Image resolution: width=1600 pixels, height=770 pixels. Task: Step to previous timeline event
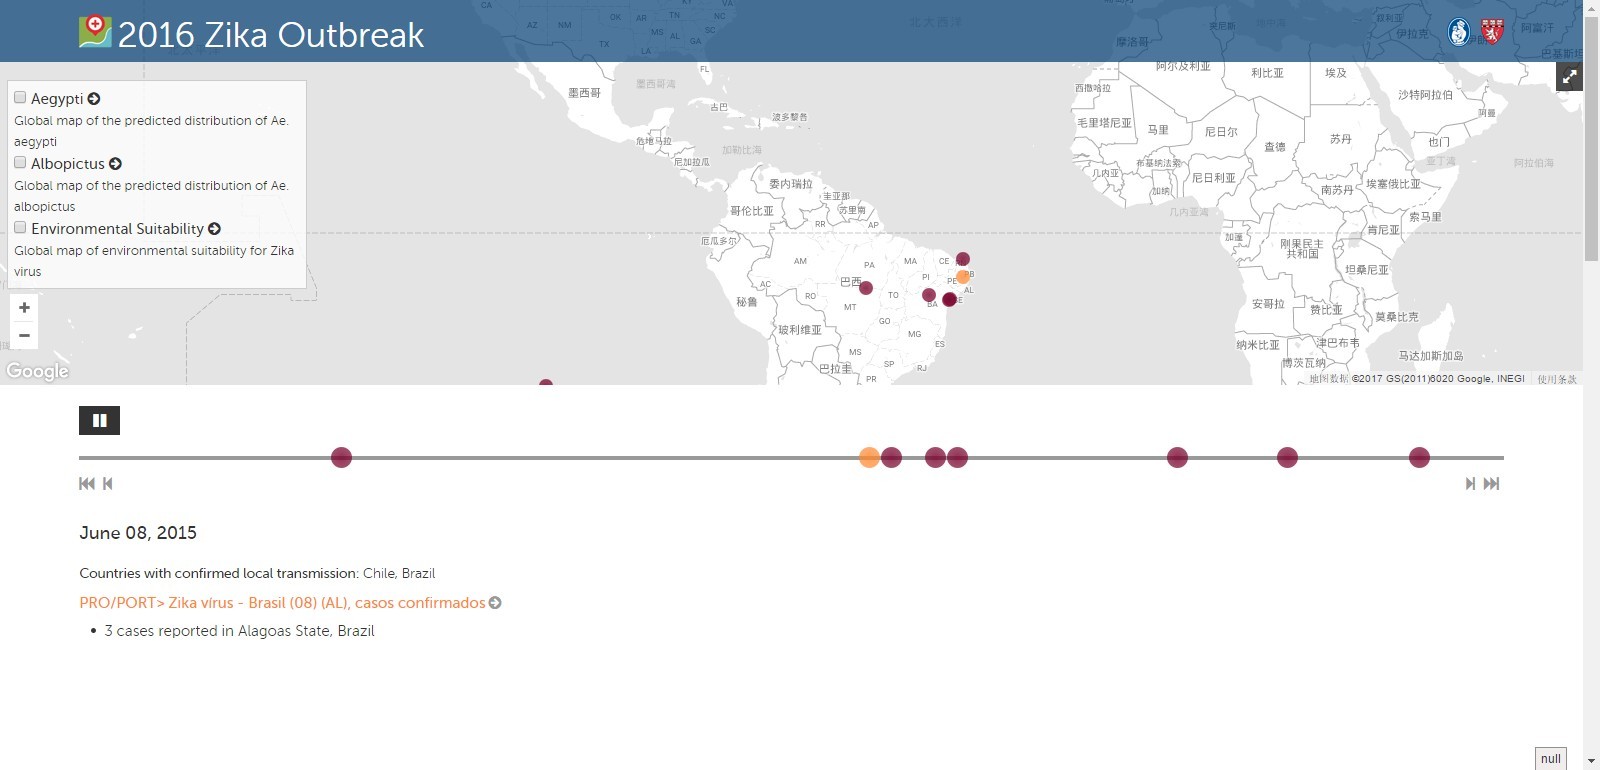[x=108, y=484]
